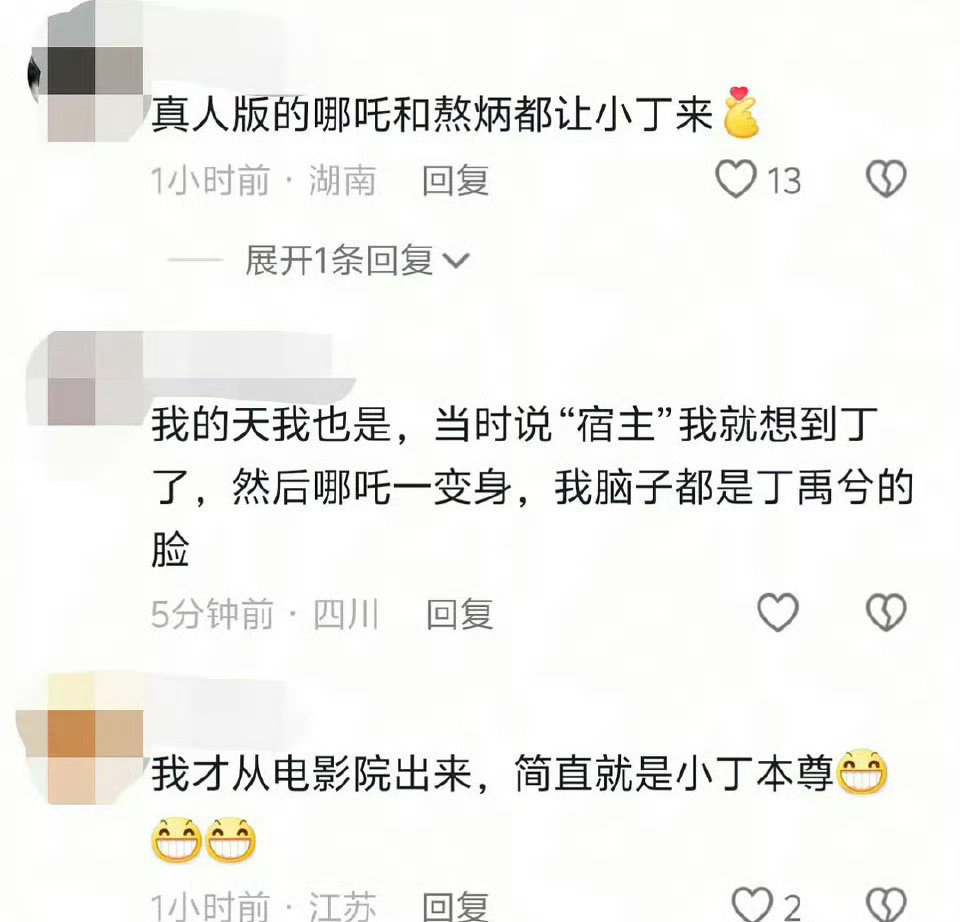
Task: Reply to the Sichuan comment via 回复
Action: [x=459, y=614]
